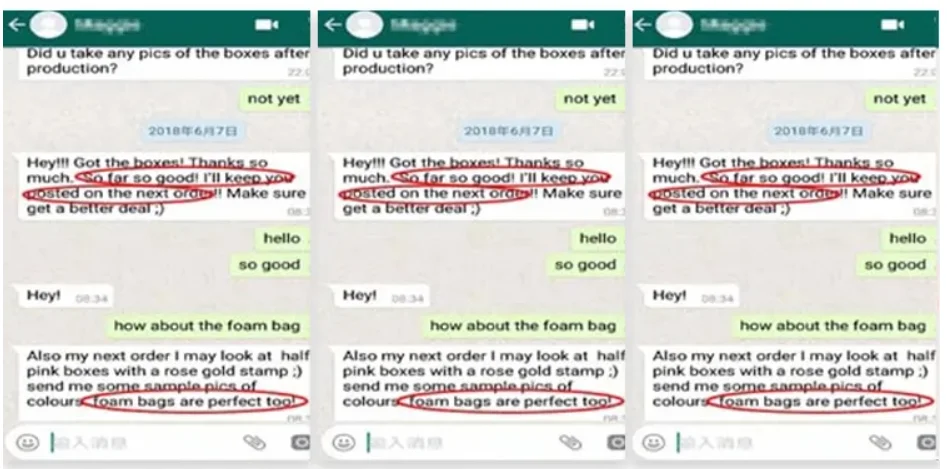Image resolution: width=947 pixels, height=469 pixels.
Task: Start a video call in the leftmost chat
Action: [266, 25]
